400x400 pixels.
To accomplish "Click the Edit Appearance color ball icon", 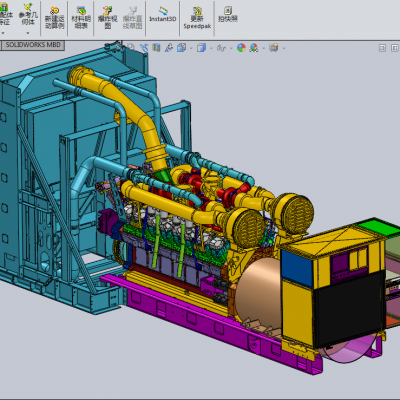I will pos(241,48).
